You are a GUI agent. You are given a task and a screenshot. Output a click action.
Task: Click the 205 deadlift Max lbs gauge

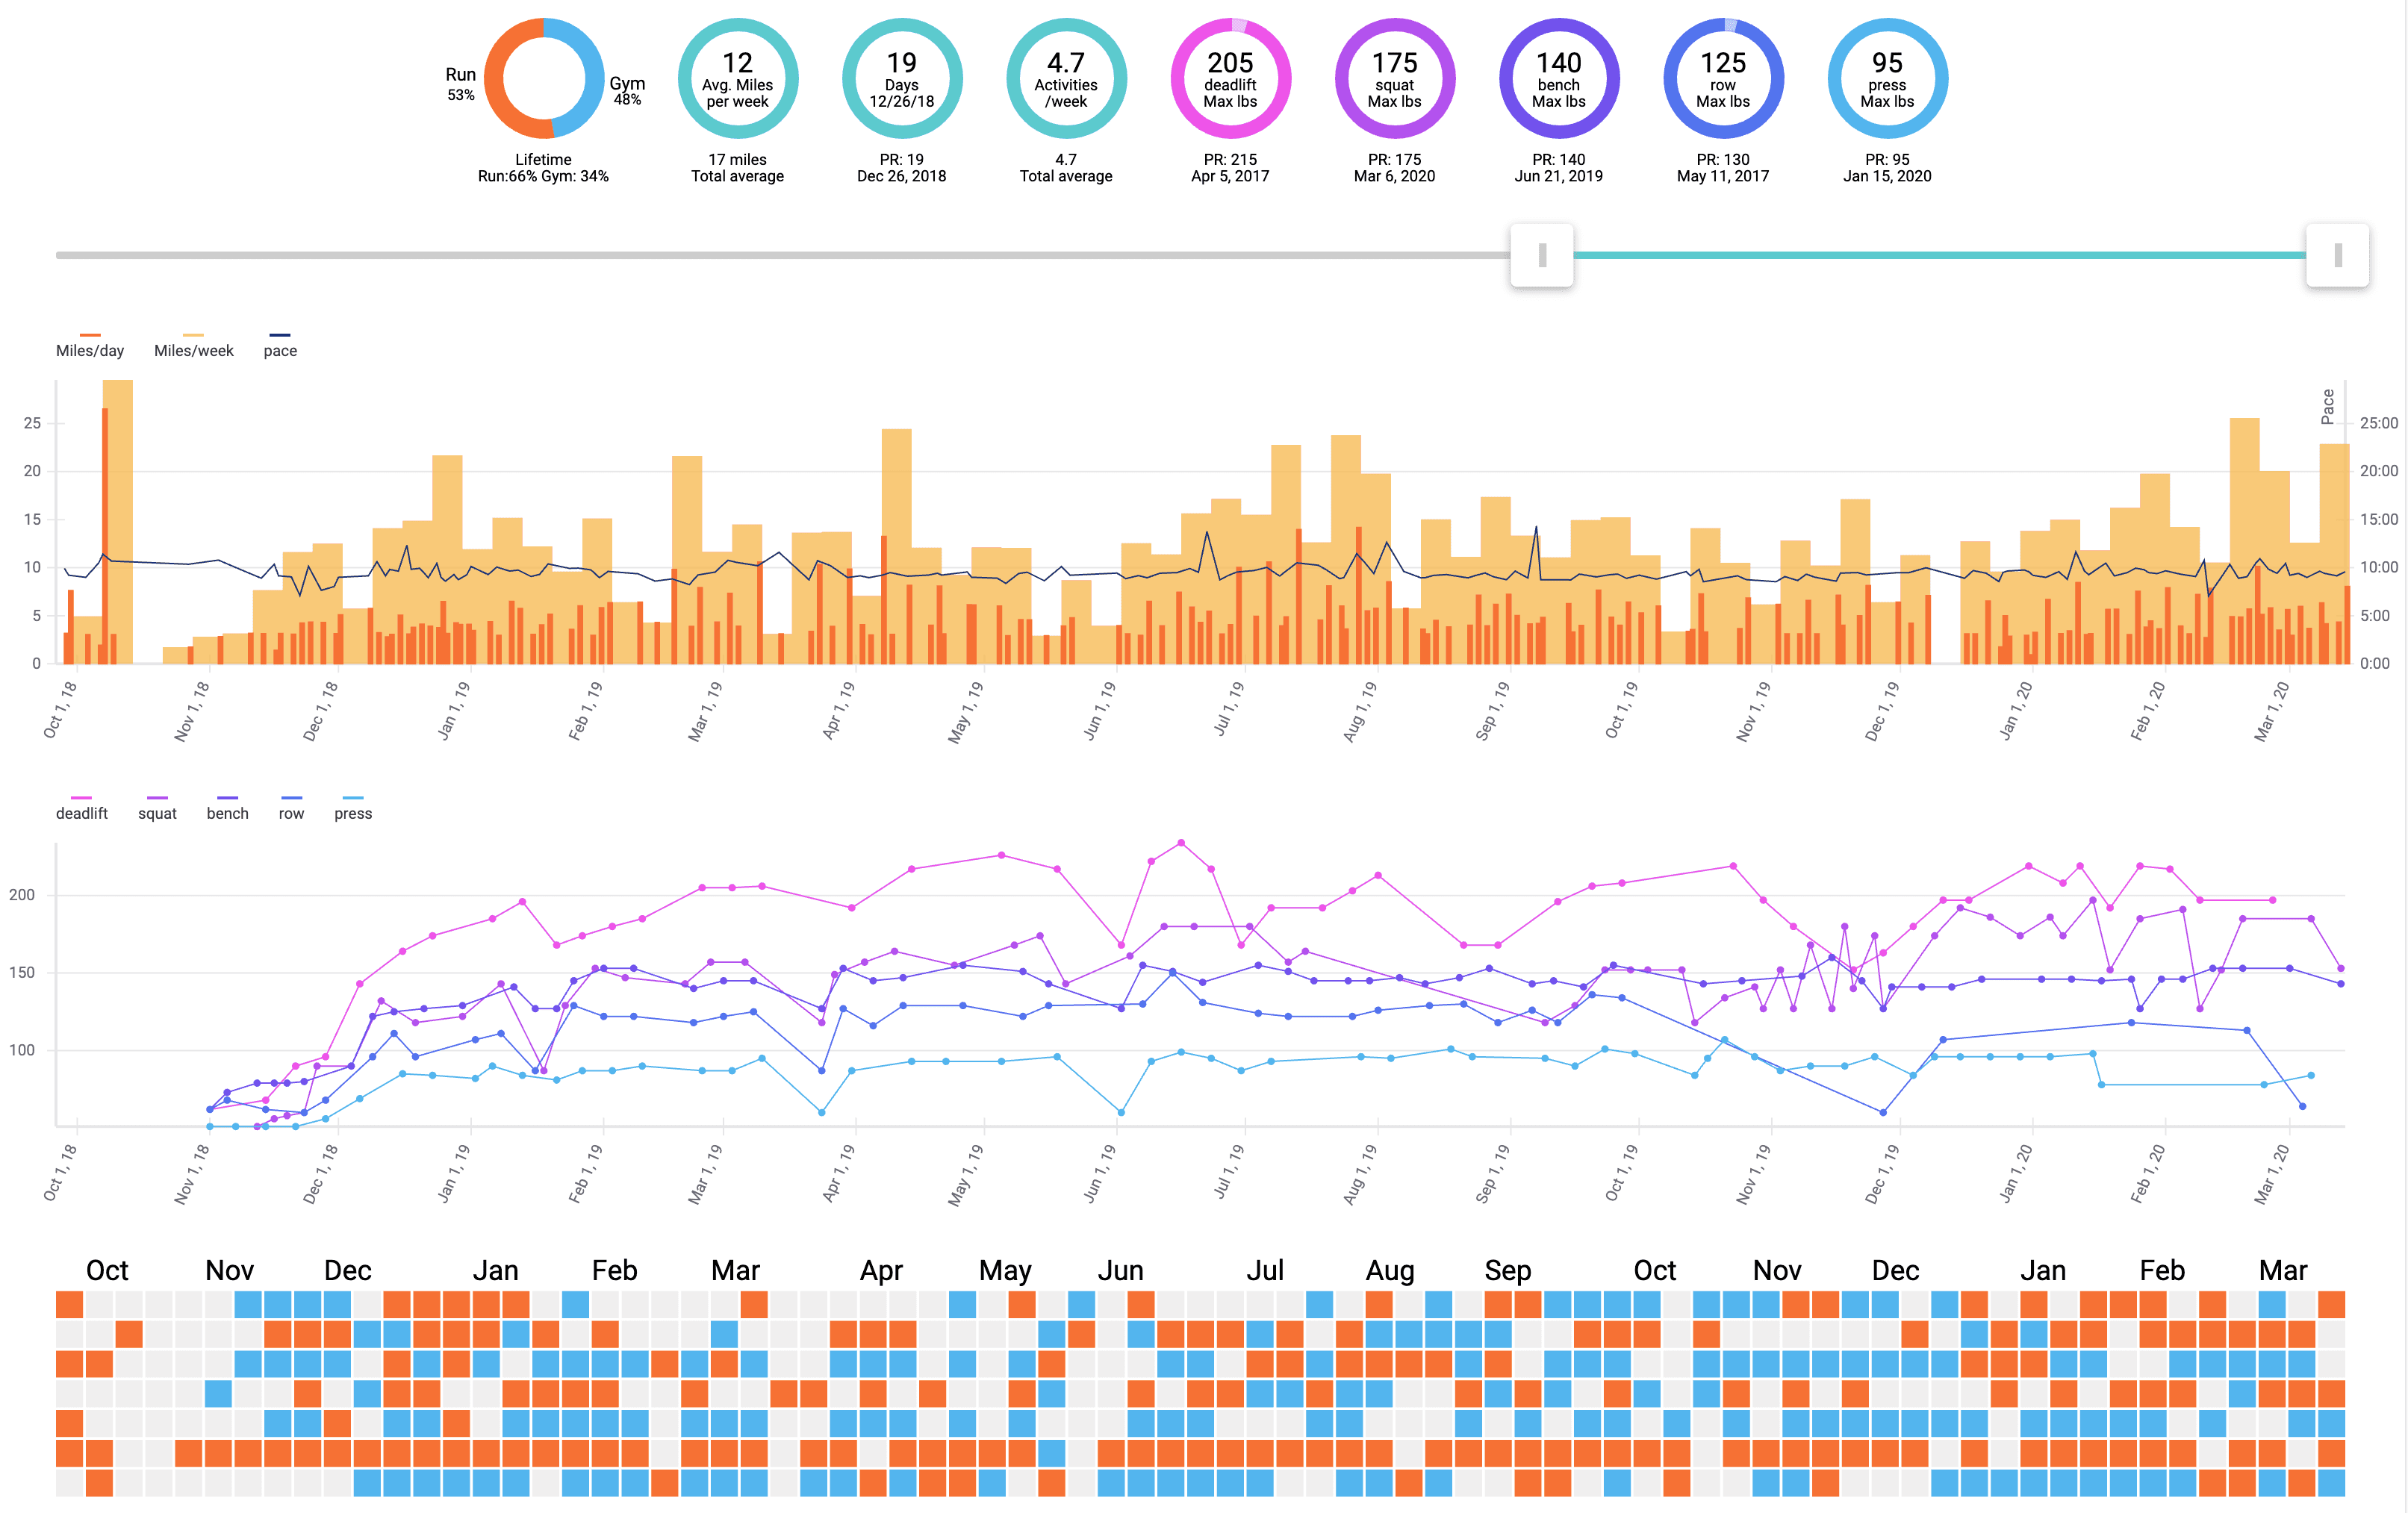[x=1230, y=78]
